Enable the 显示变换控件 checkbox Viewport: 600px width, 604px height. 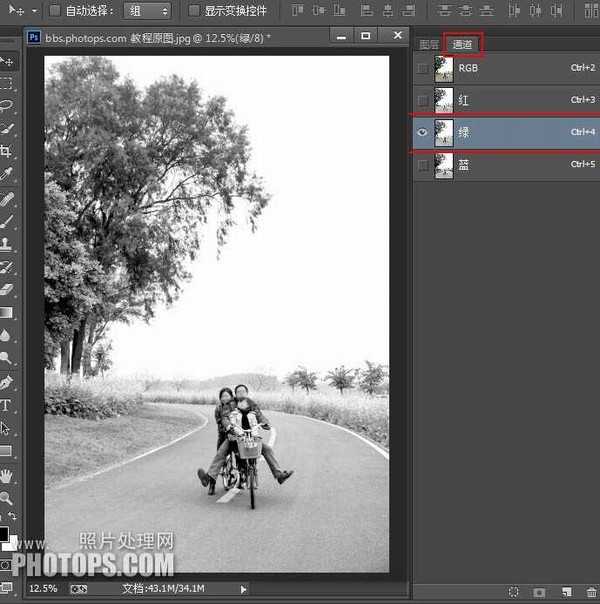pyautogui.click(x=194, y=11)
